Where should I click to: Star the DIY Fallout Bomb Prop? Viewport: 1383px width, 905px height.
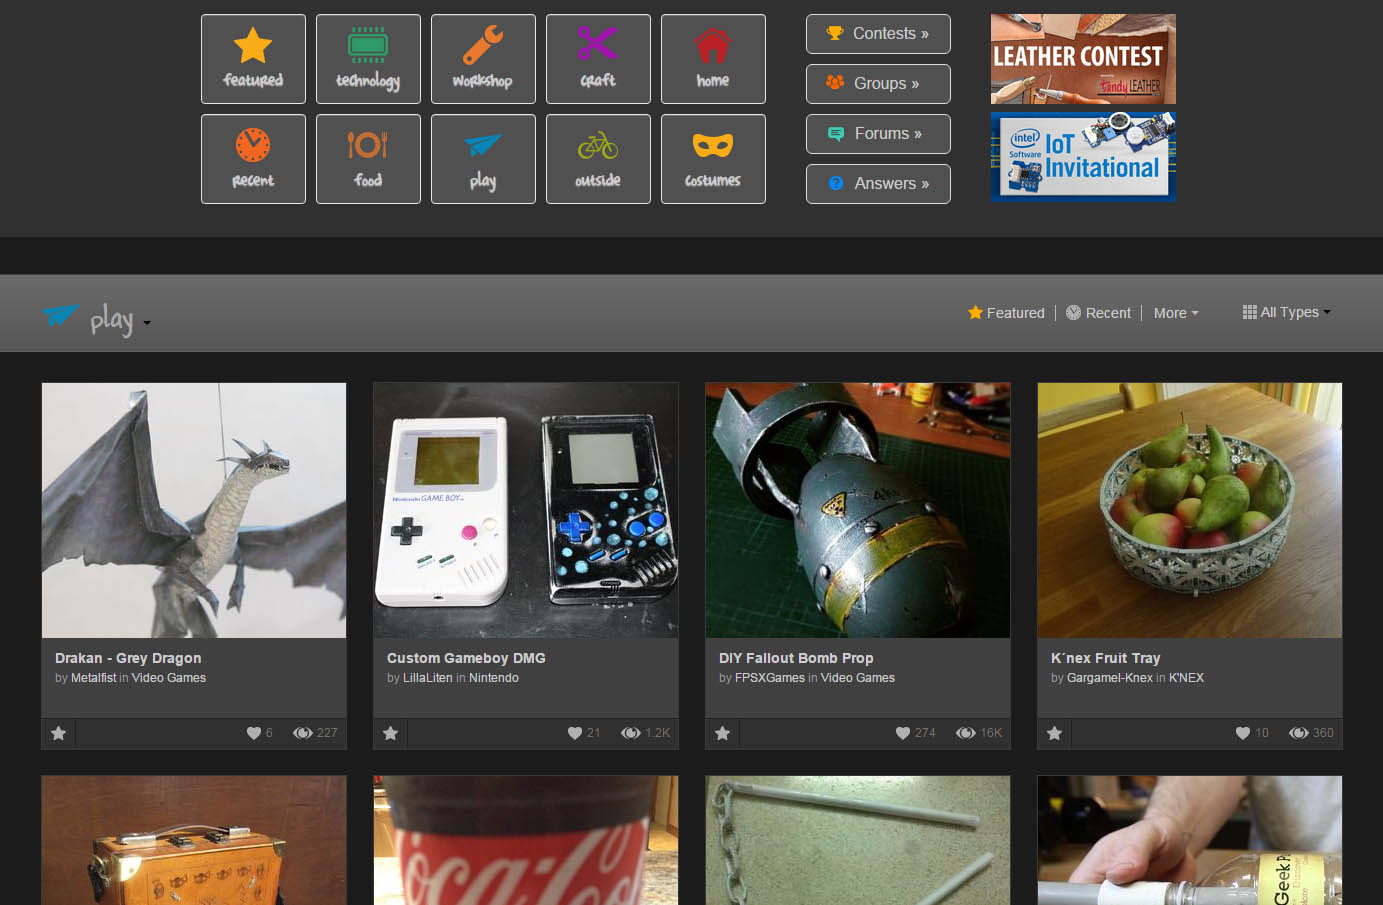(722, 733)
